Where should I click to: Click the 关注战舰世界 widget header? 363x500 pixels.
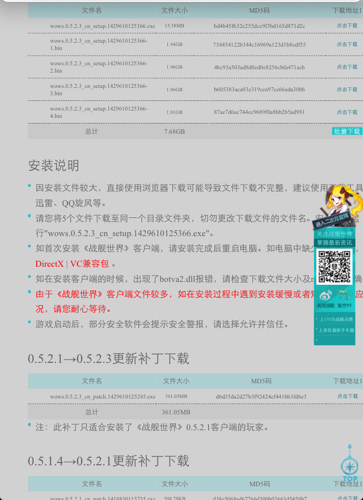(335, 234)
